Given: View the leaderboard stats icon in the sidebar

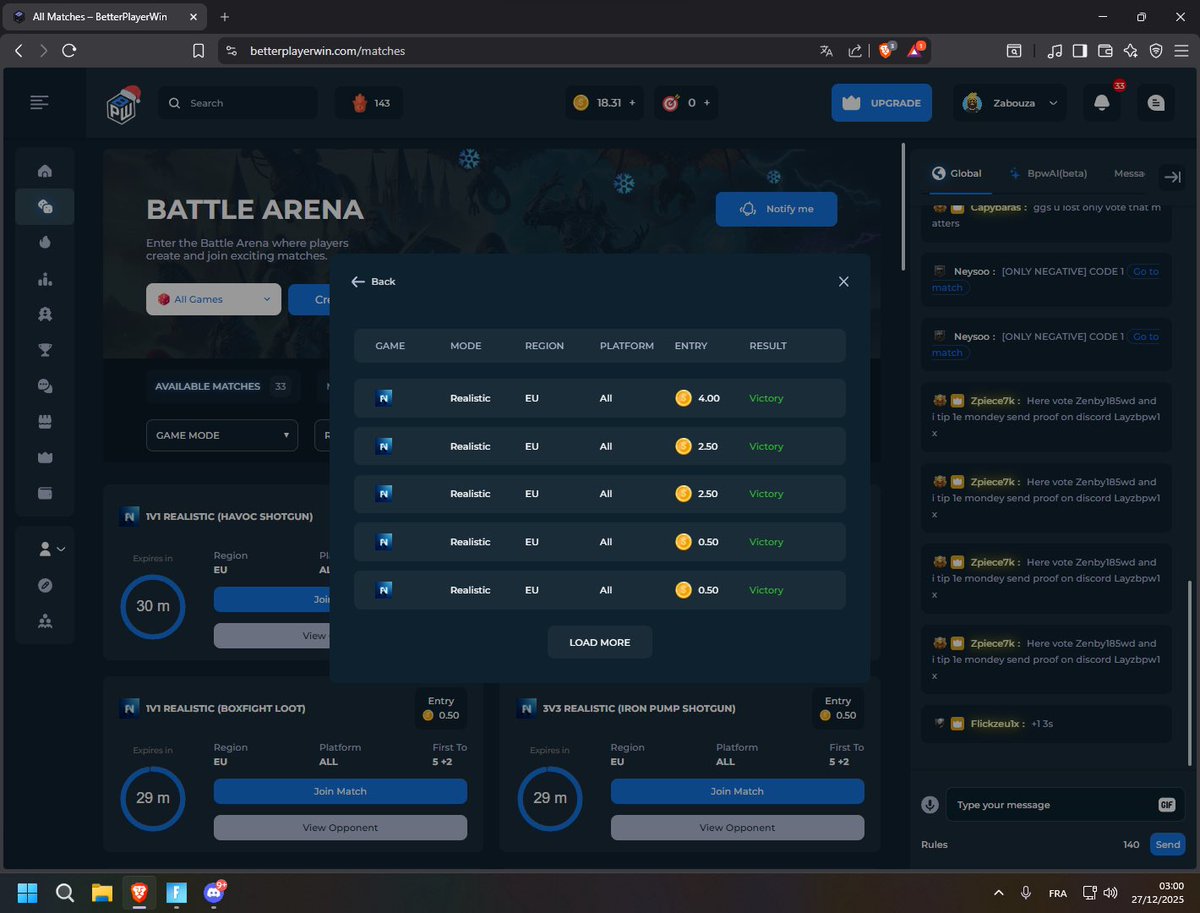Looking at the screenshot, I should click(x=44, y=278).
